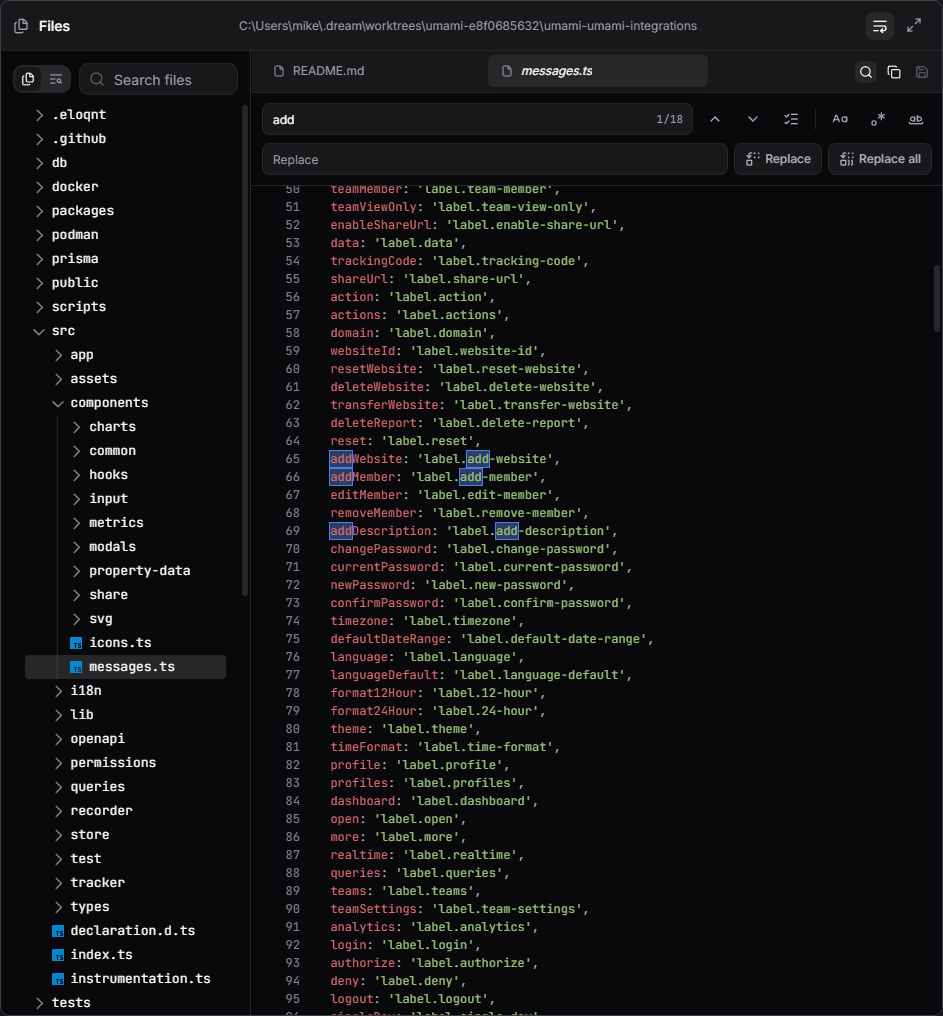Toggle whole word match option
Viewport: 943px width, 1016px height.
[916, 119]
